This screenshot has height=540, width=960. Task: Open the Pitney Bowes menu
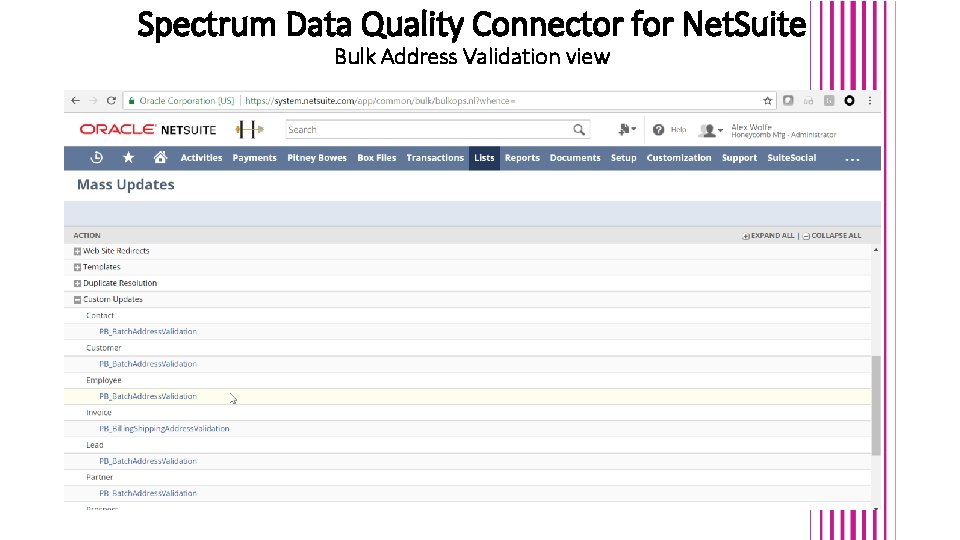coord(317,157)
